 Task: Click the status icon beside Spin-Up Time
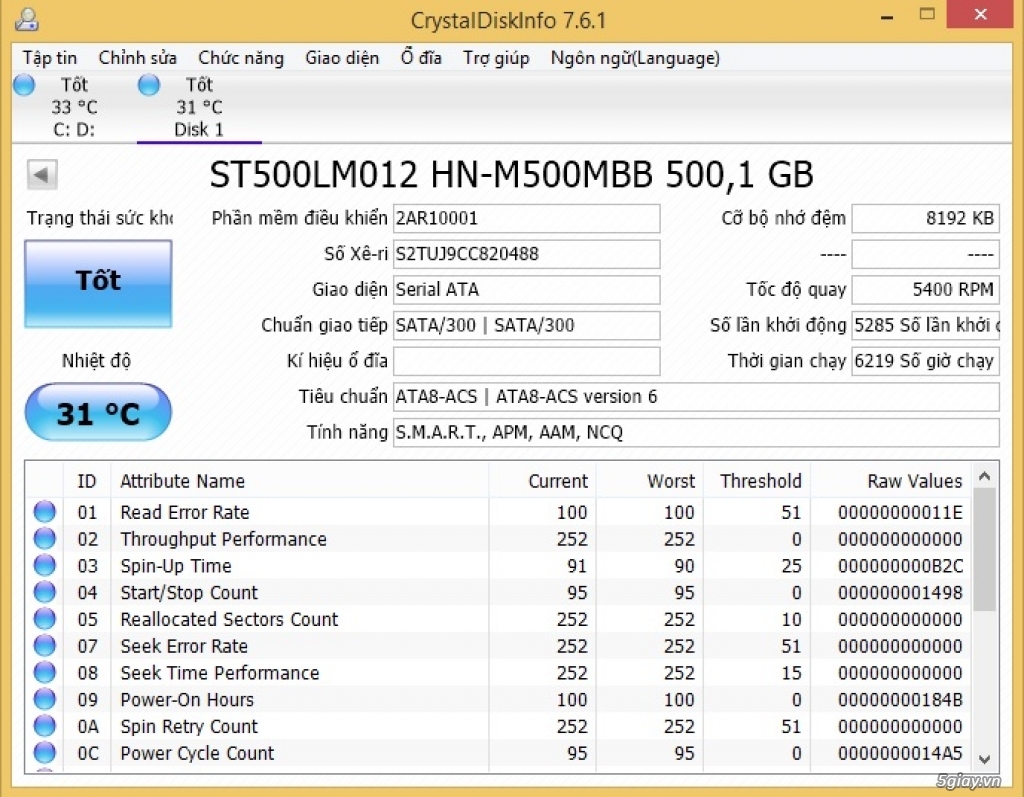45,566
